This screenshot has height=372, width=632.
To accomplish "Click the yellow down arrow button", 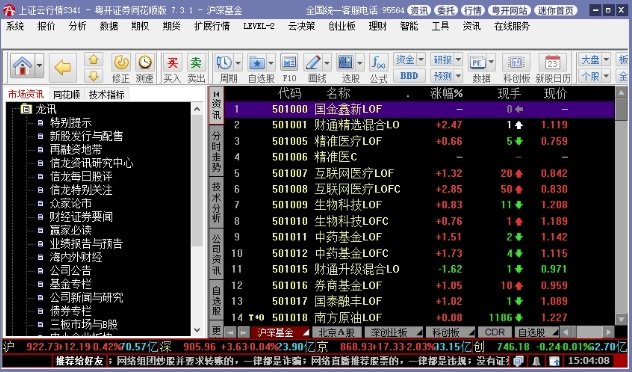I will 94,75.
